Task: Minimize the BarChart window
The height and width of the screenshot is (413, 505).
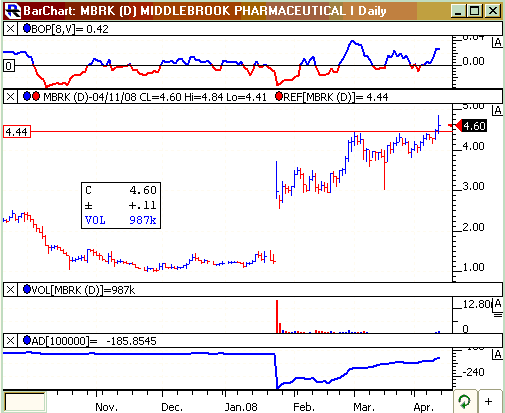Action: [458, 11]
